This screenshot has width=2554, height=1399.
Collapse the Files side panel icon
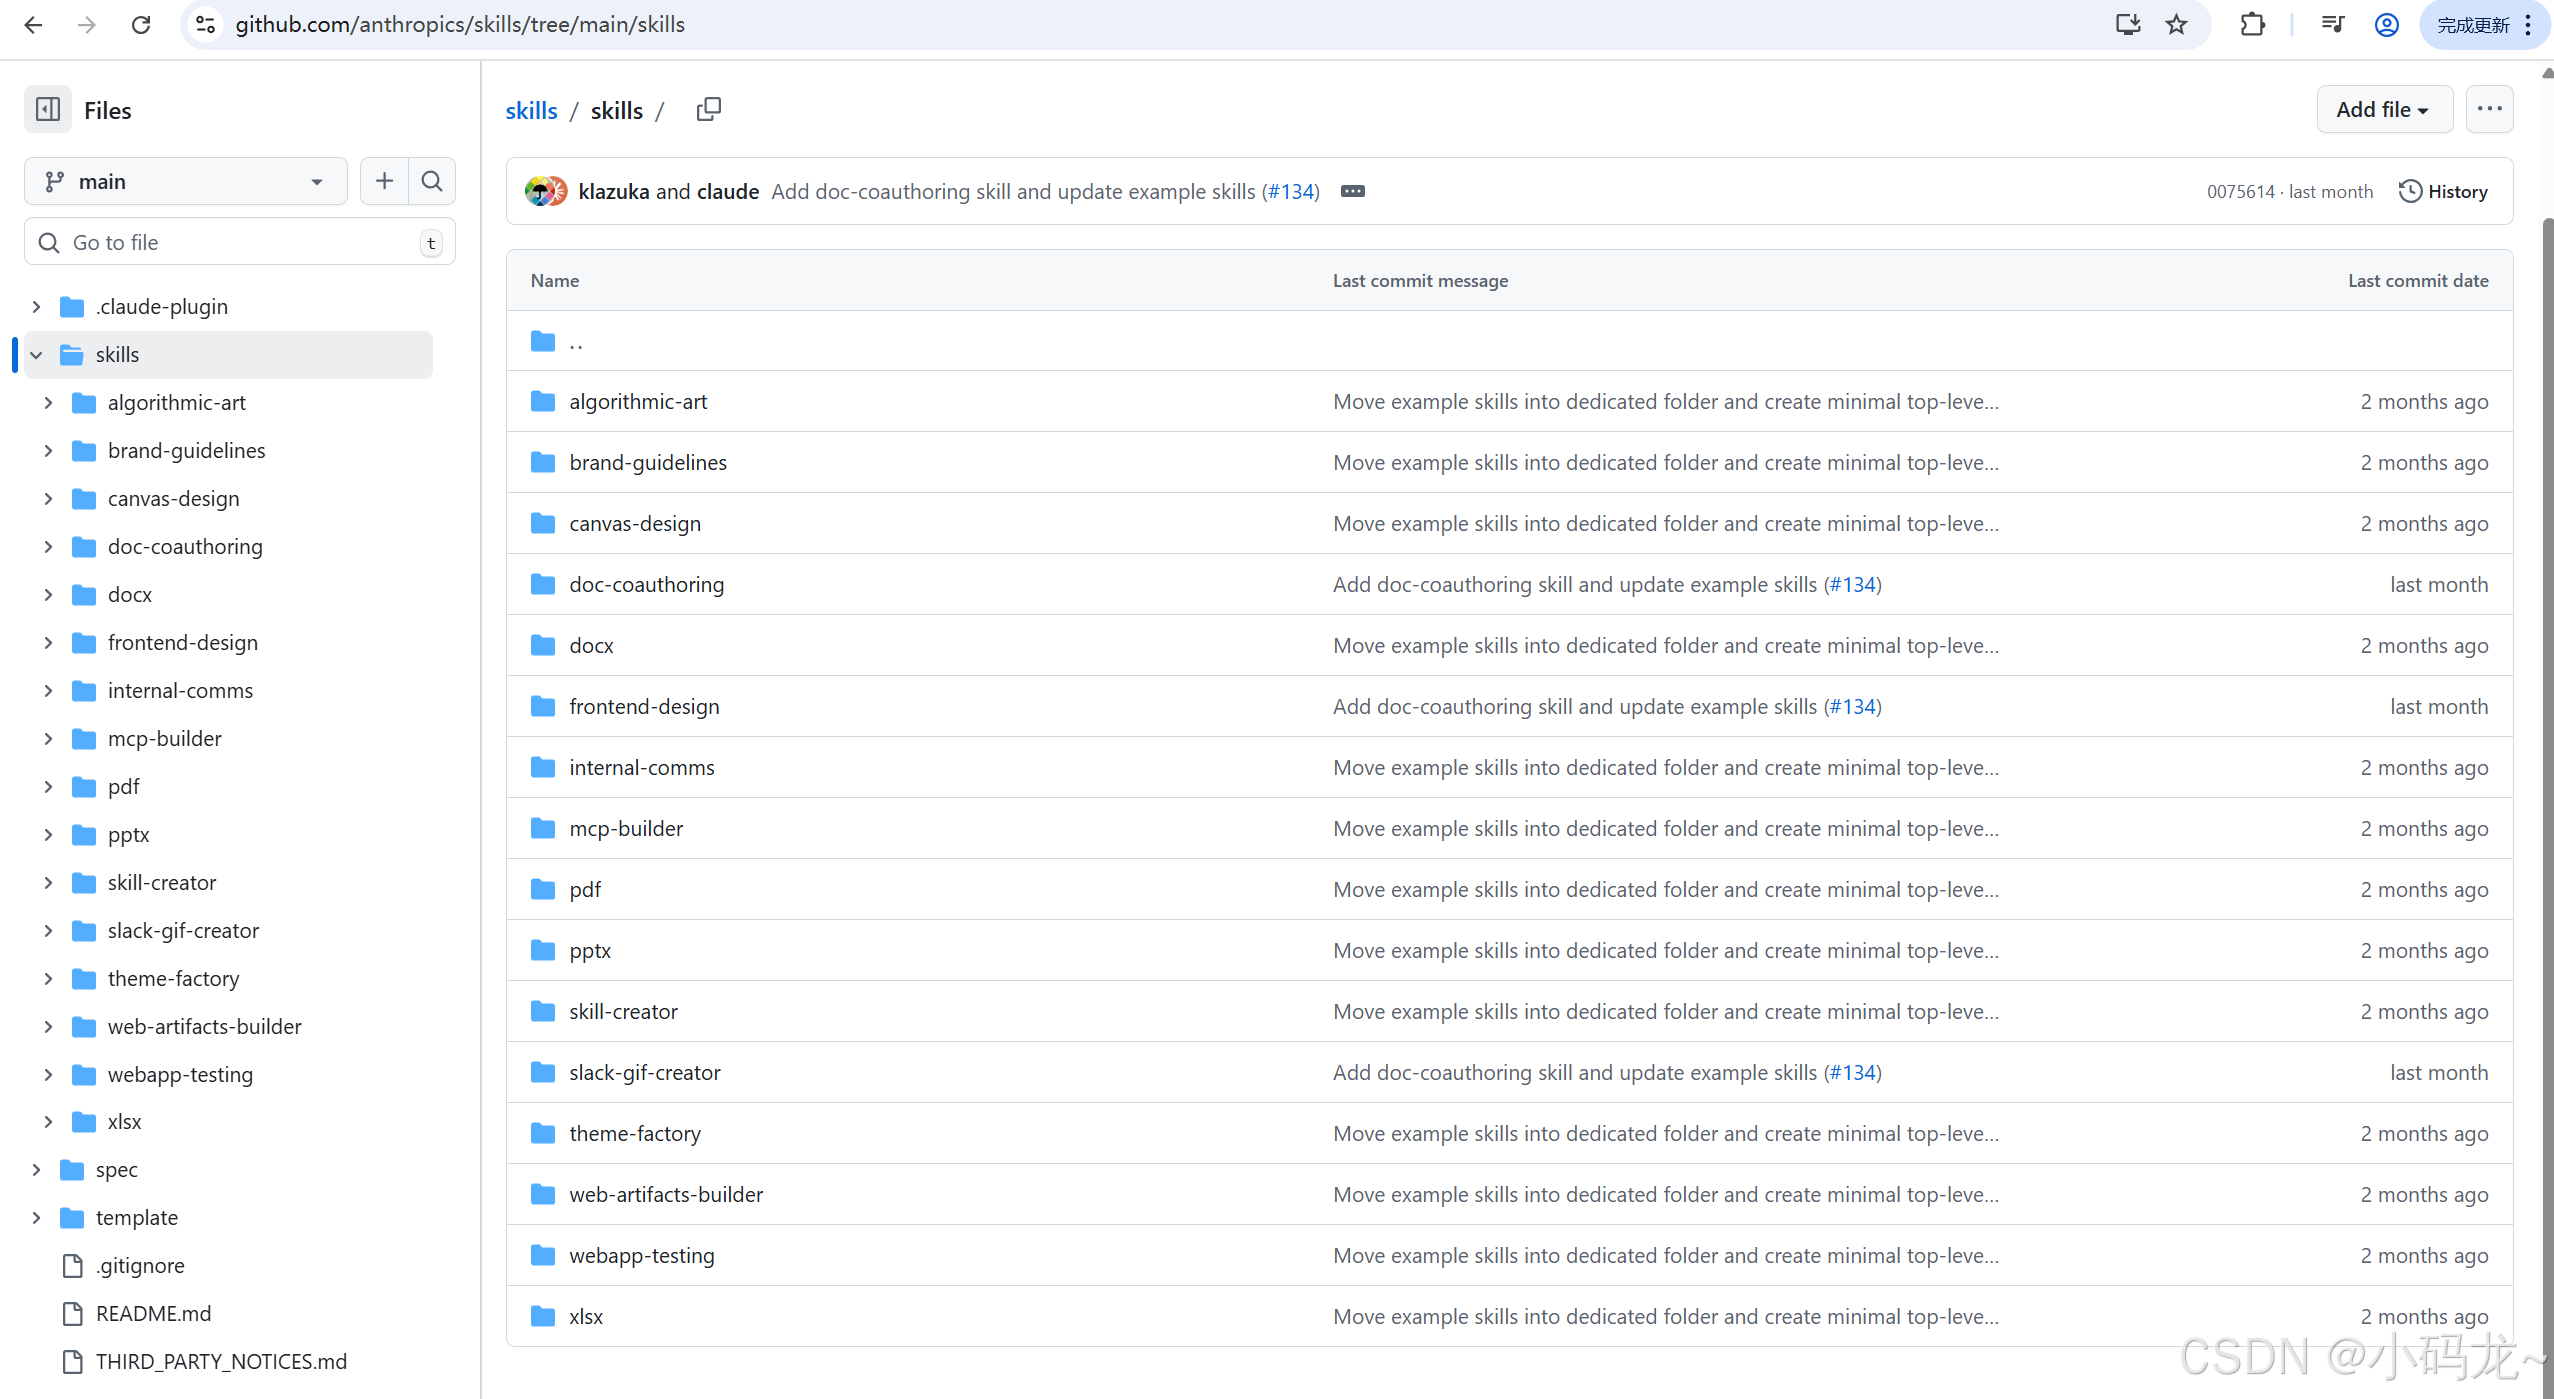tap(47, 110)
